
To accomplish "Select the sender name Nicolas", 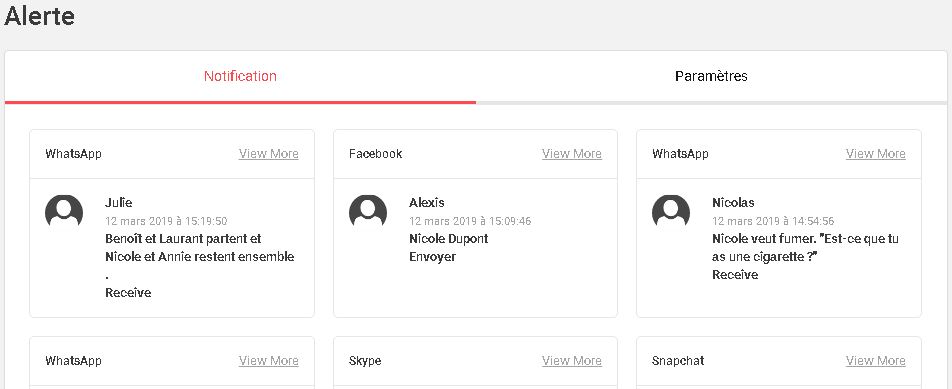I will click(x=733, y=203).
